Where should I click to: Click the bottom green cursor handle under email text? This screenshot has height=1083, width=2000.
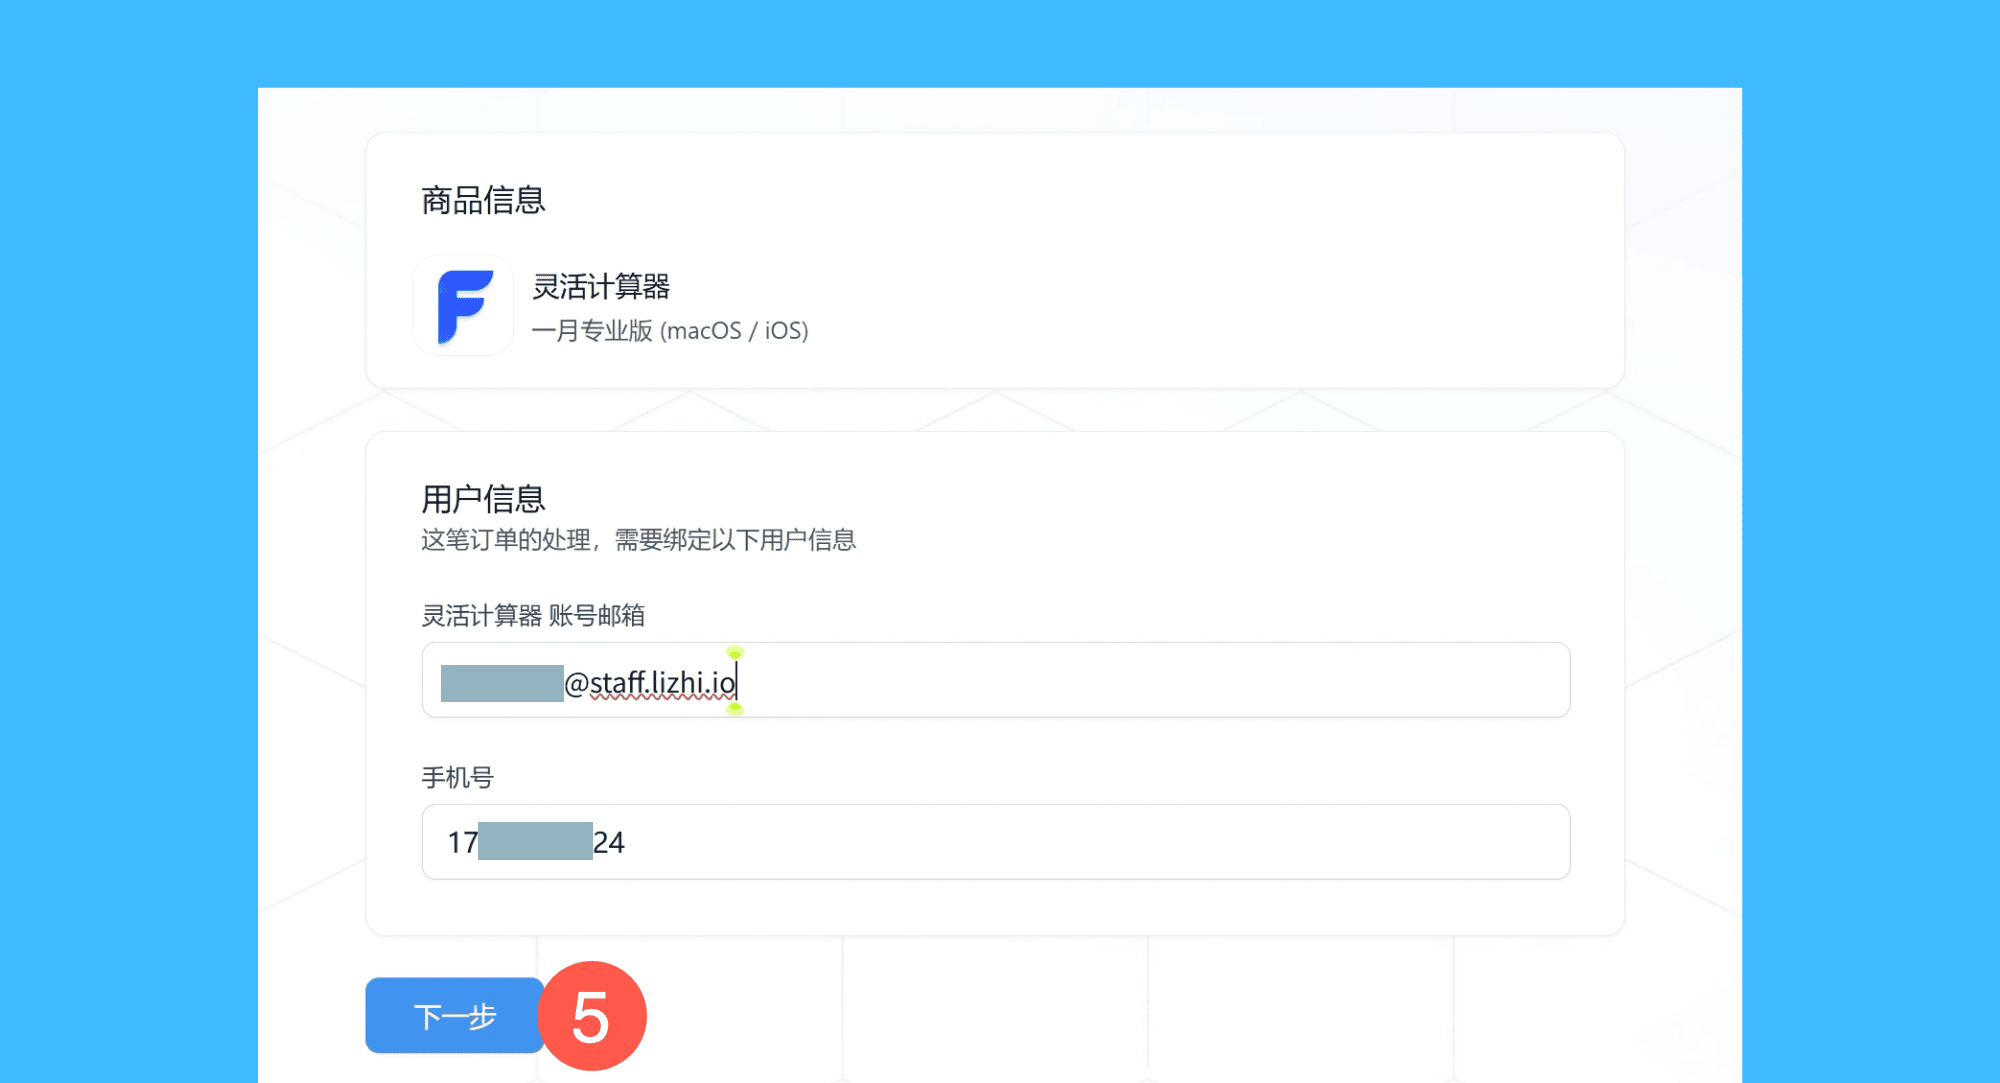point(735,709)
